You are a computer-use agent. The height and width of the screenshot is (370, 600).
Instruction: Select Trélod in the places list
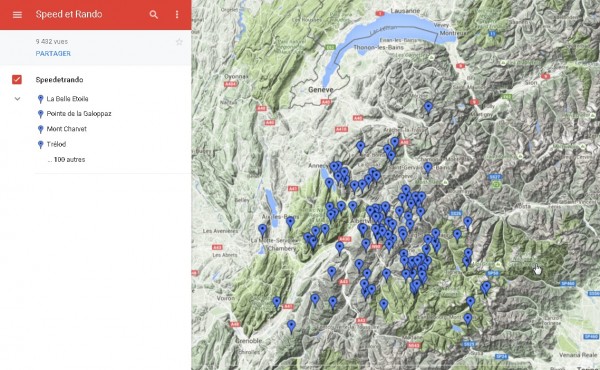(56, 144)
